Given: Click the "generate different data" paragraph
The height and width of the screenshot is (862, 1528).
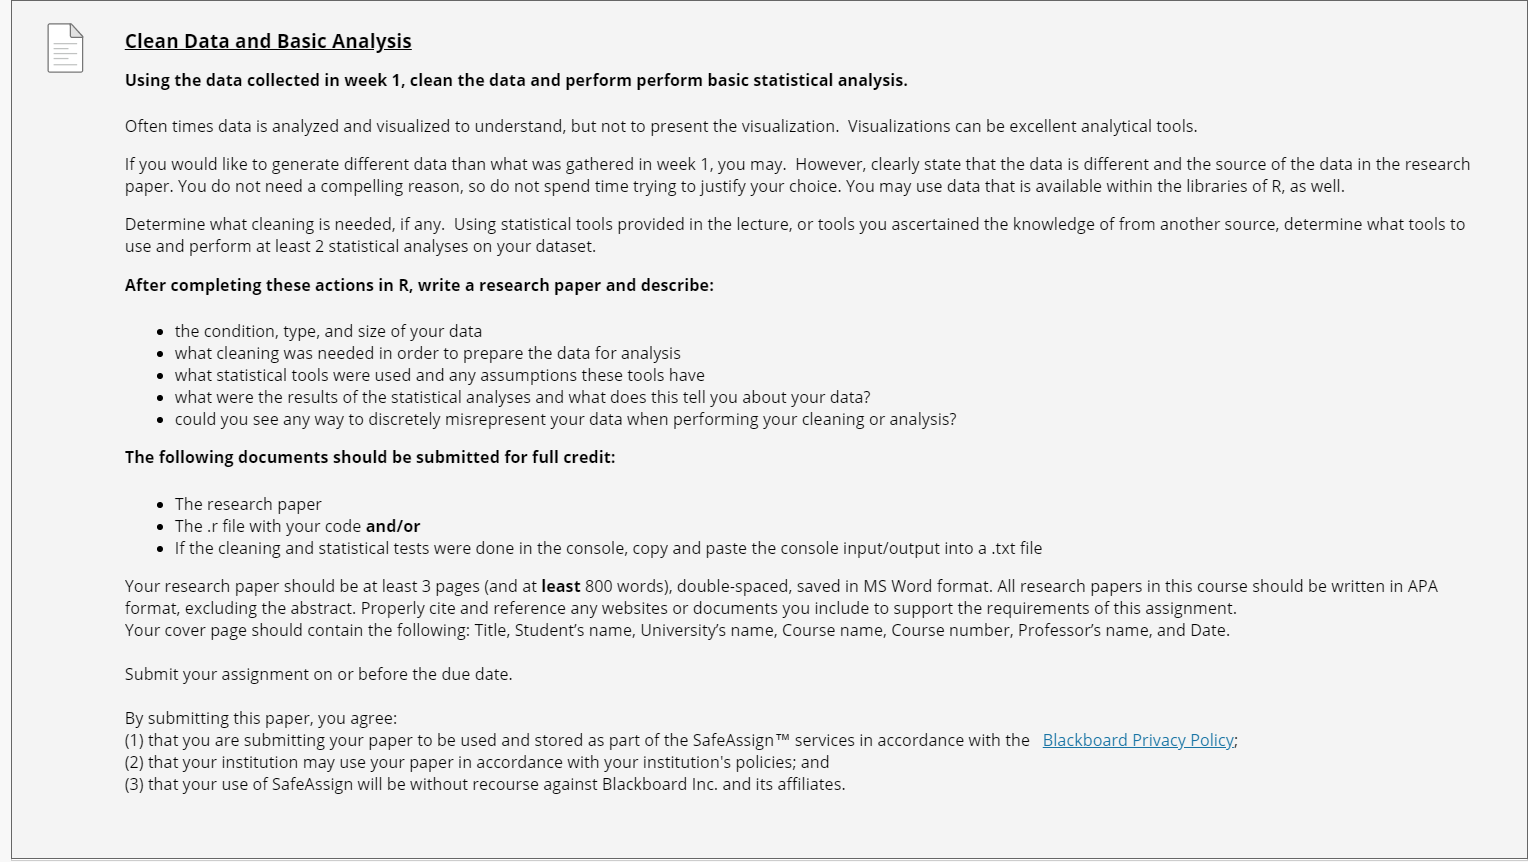Looking at the screenshot, I should pyautogui.click(x=797, y=175).
